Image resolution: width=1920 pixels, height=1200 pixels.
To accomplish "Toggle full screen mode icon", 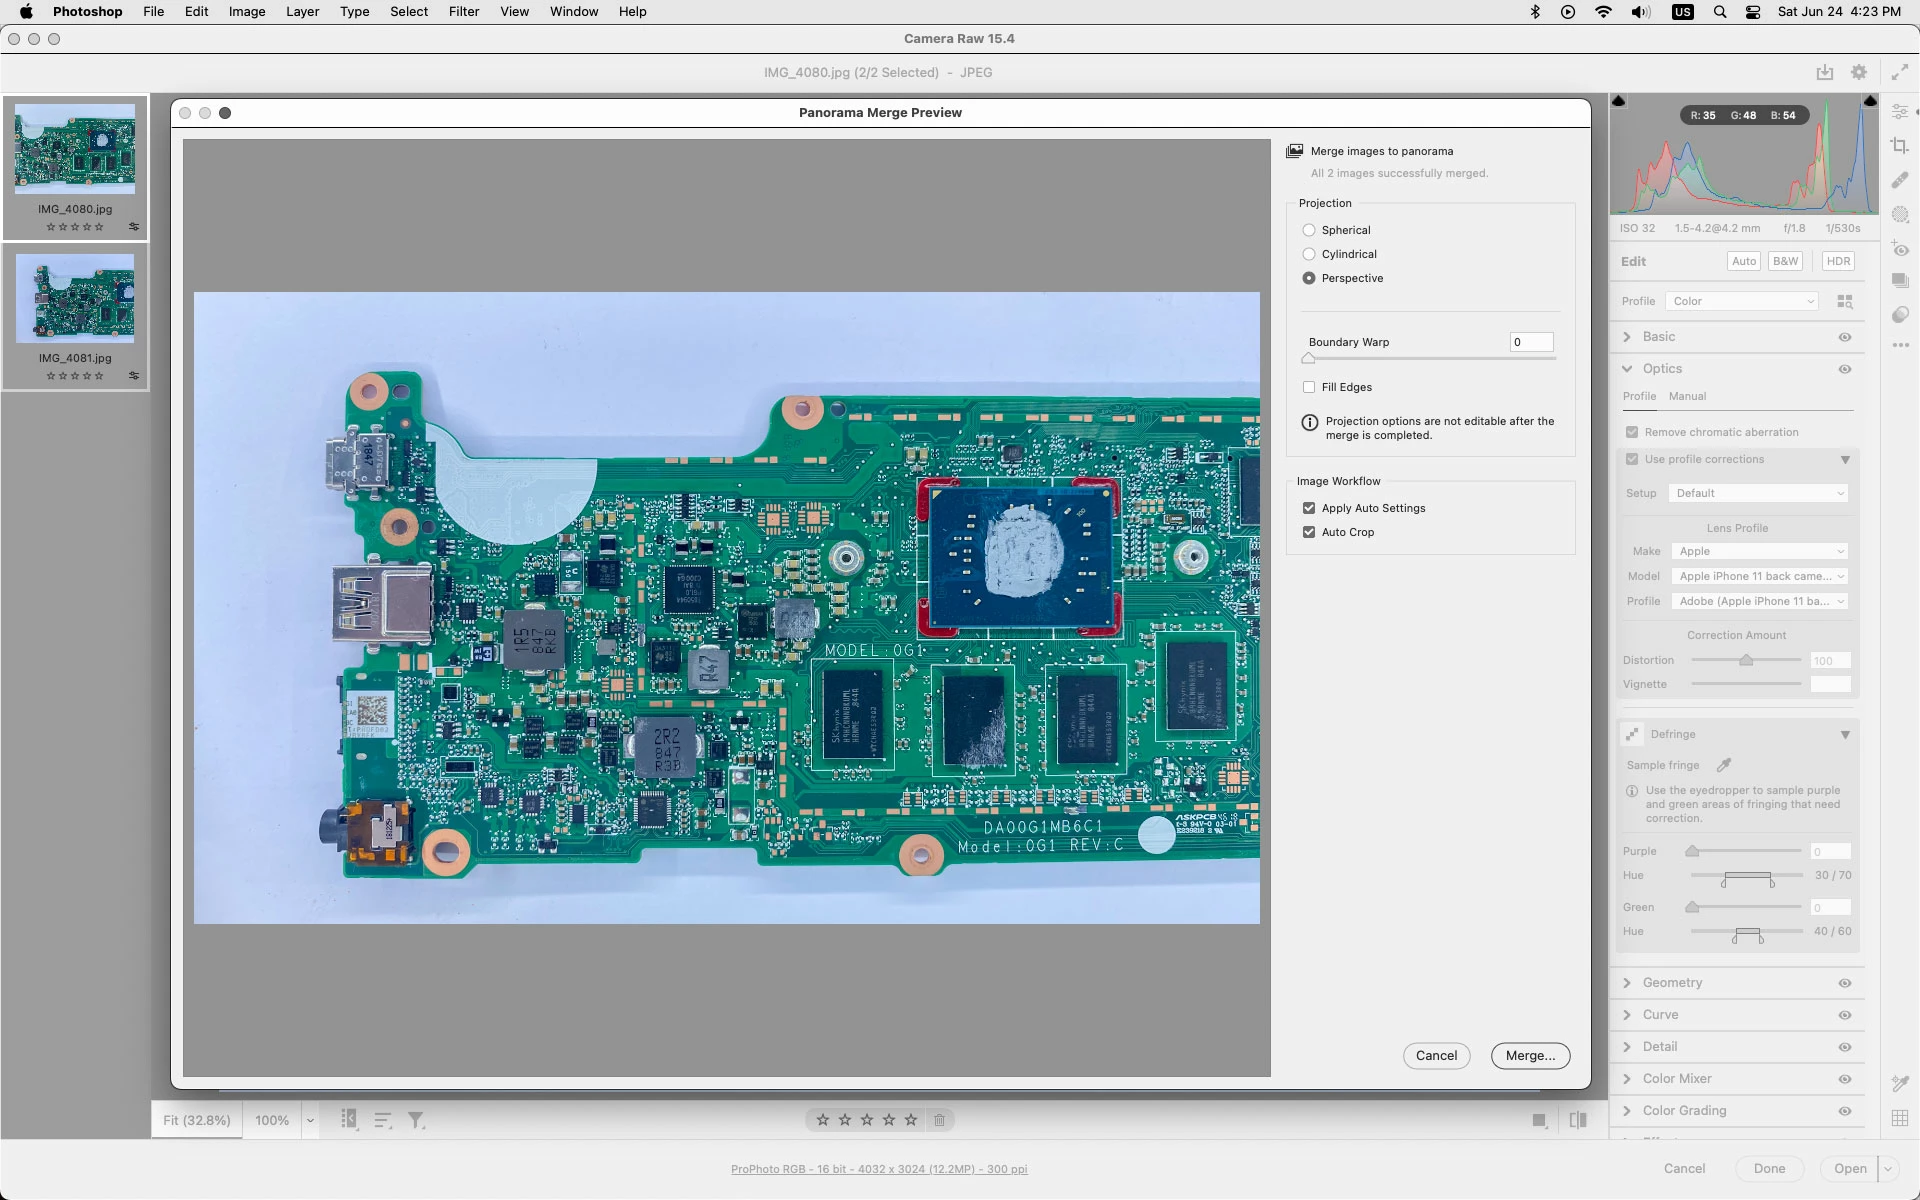I will (x=1900, y=72).
